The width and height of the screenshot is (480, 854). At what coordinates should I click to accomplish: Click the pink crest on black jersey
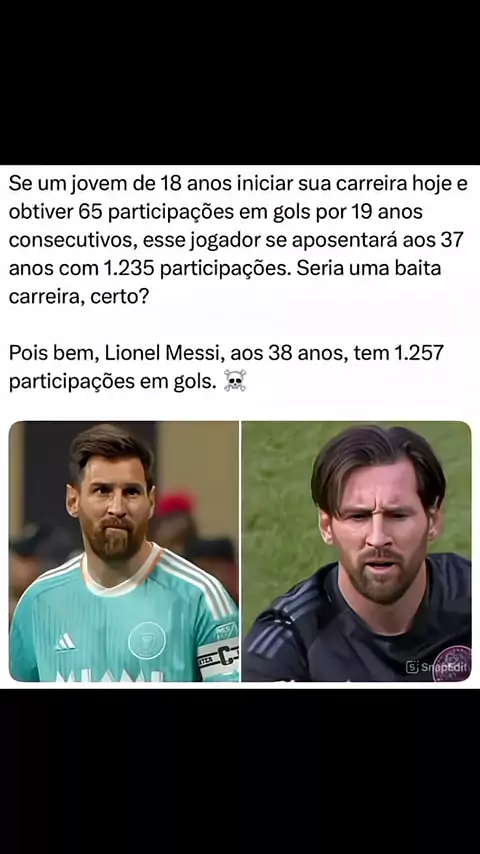[452, 663]
